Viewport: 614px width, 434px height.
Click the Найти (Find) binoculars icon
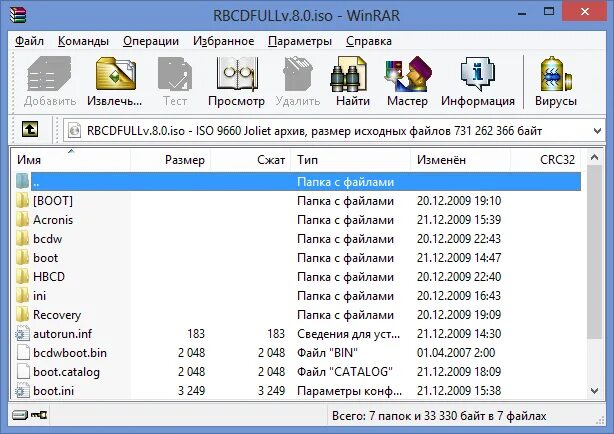(x=349, y=74)
